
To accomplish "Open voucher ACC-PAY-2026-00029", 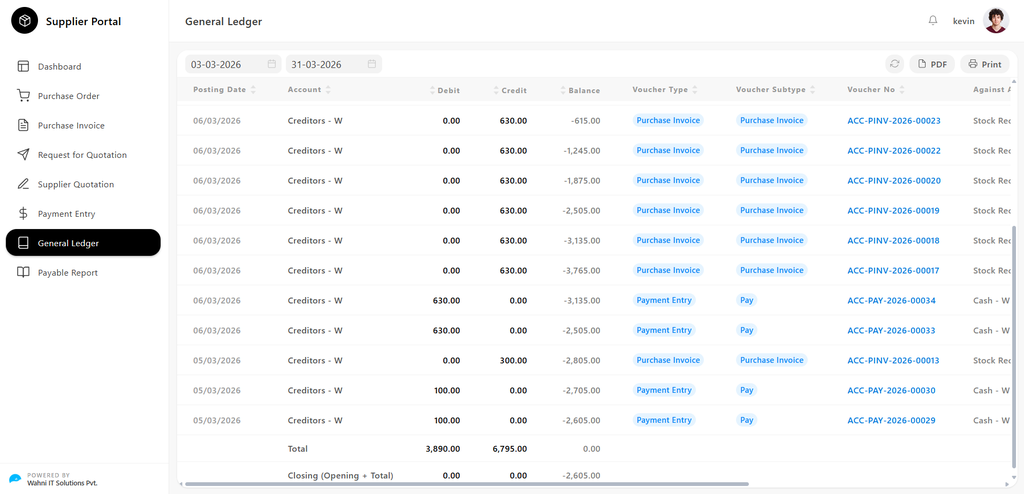I will coord(891,421).
